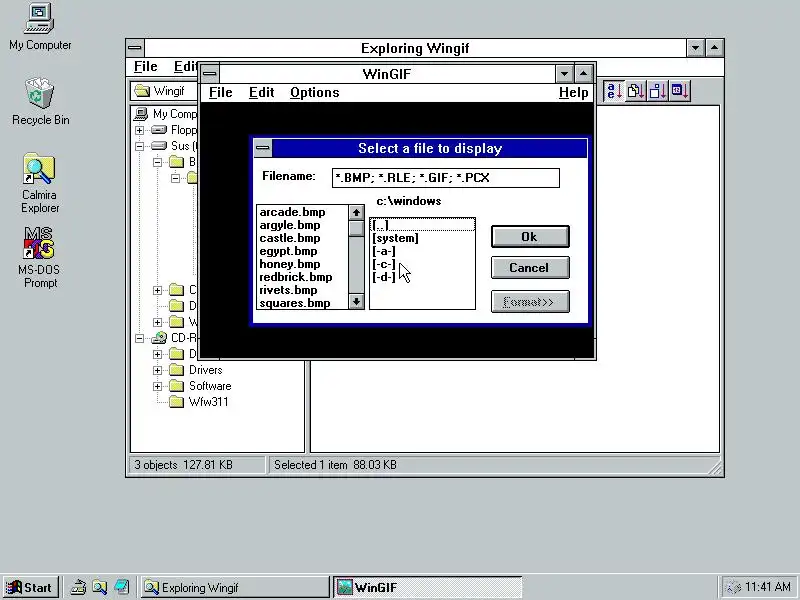The image size is (800, 600).
Task: Click the Start button
Action: click(31, 587)
